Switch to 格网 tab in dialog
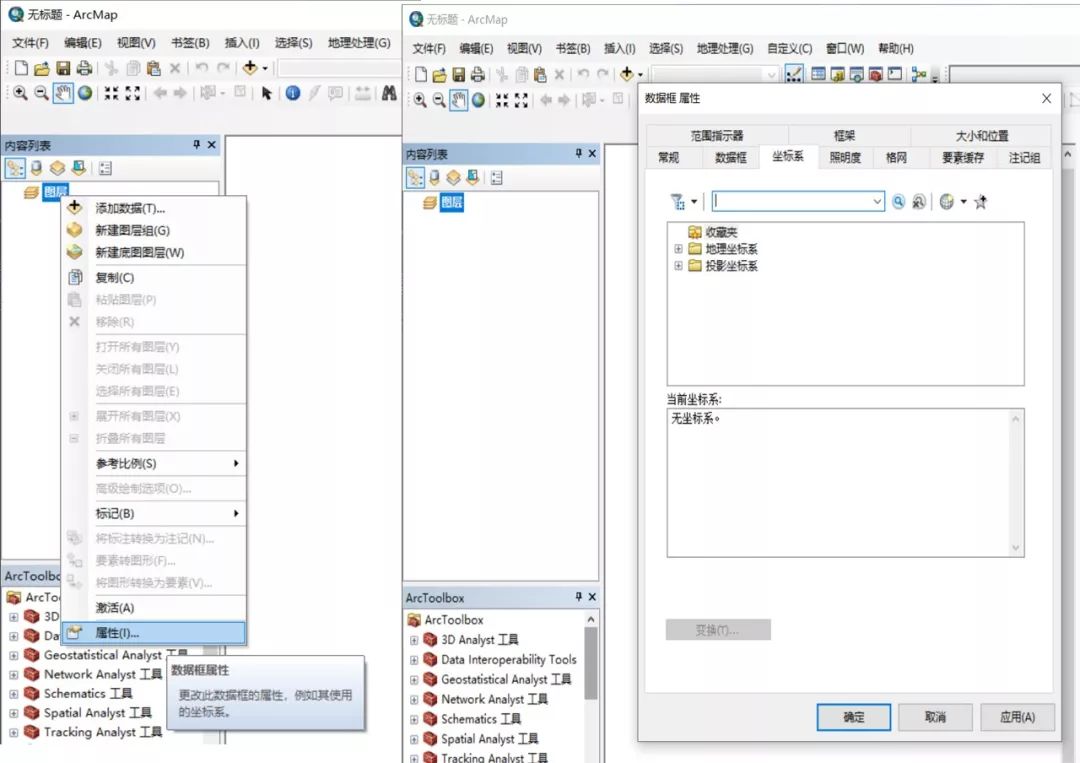 [896, 158]
